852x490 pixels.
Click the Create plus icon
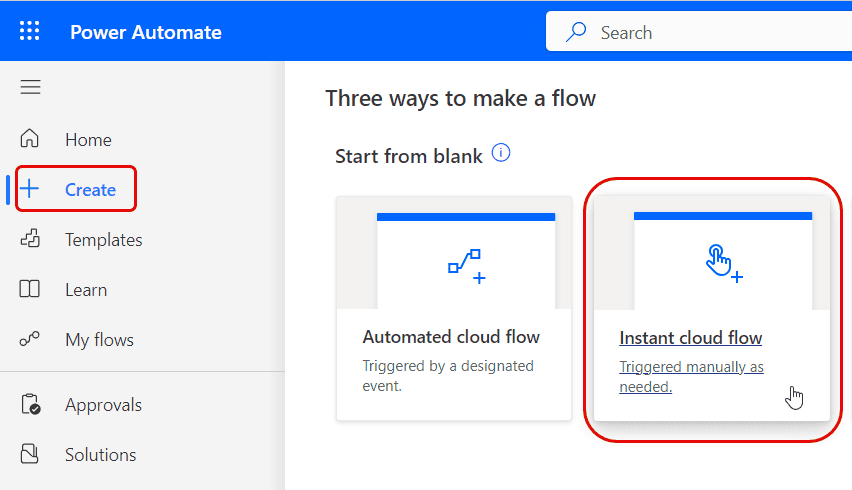(29, 189)
